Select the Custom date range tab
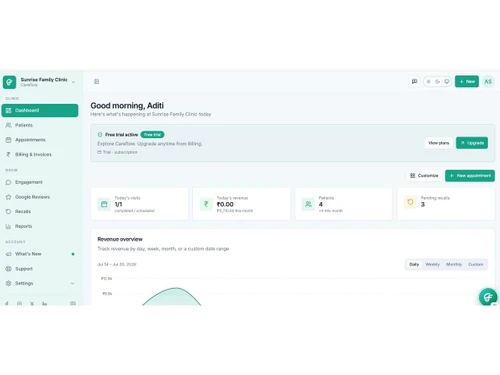Image resolution: width=500 pixels, height=375 pixels. [476, 264]
